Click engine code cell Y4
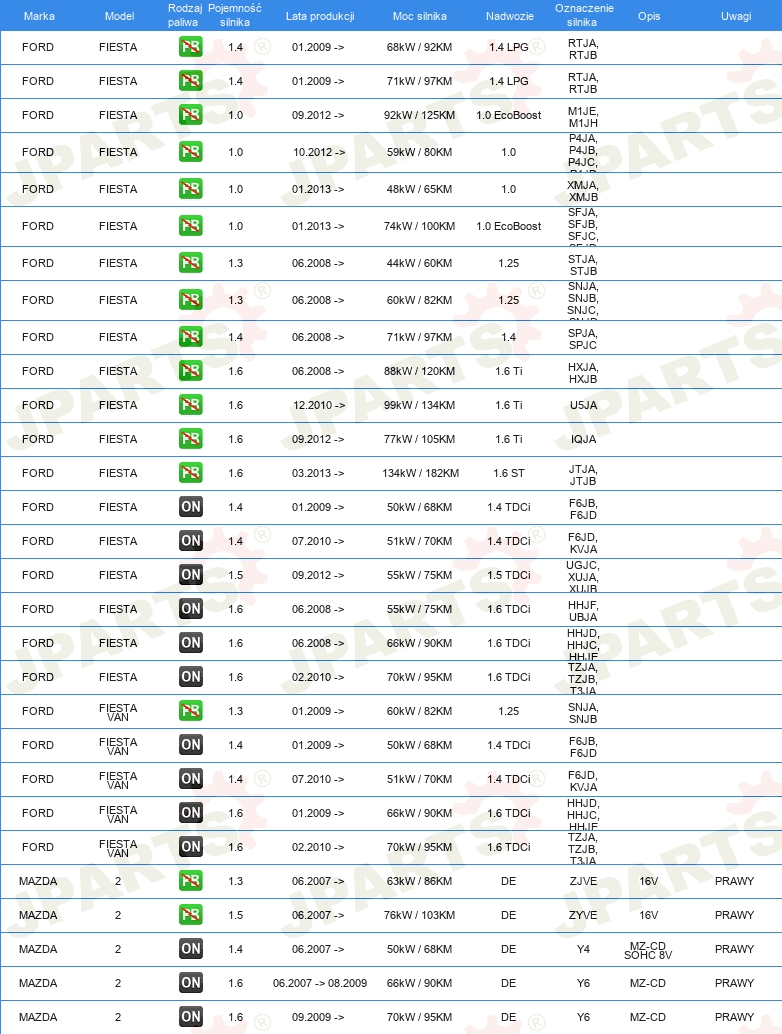Screen dimensions: 782x1034 583,949
